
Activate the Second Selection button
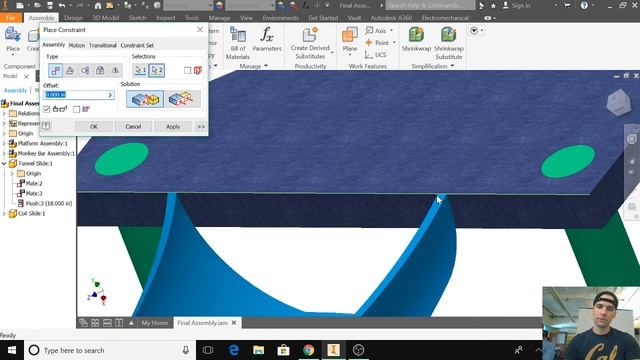(157, 70)
